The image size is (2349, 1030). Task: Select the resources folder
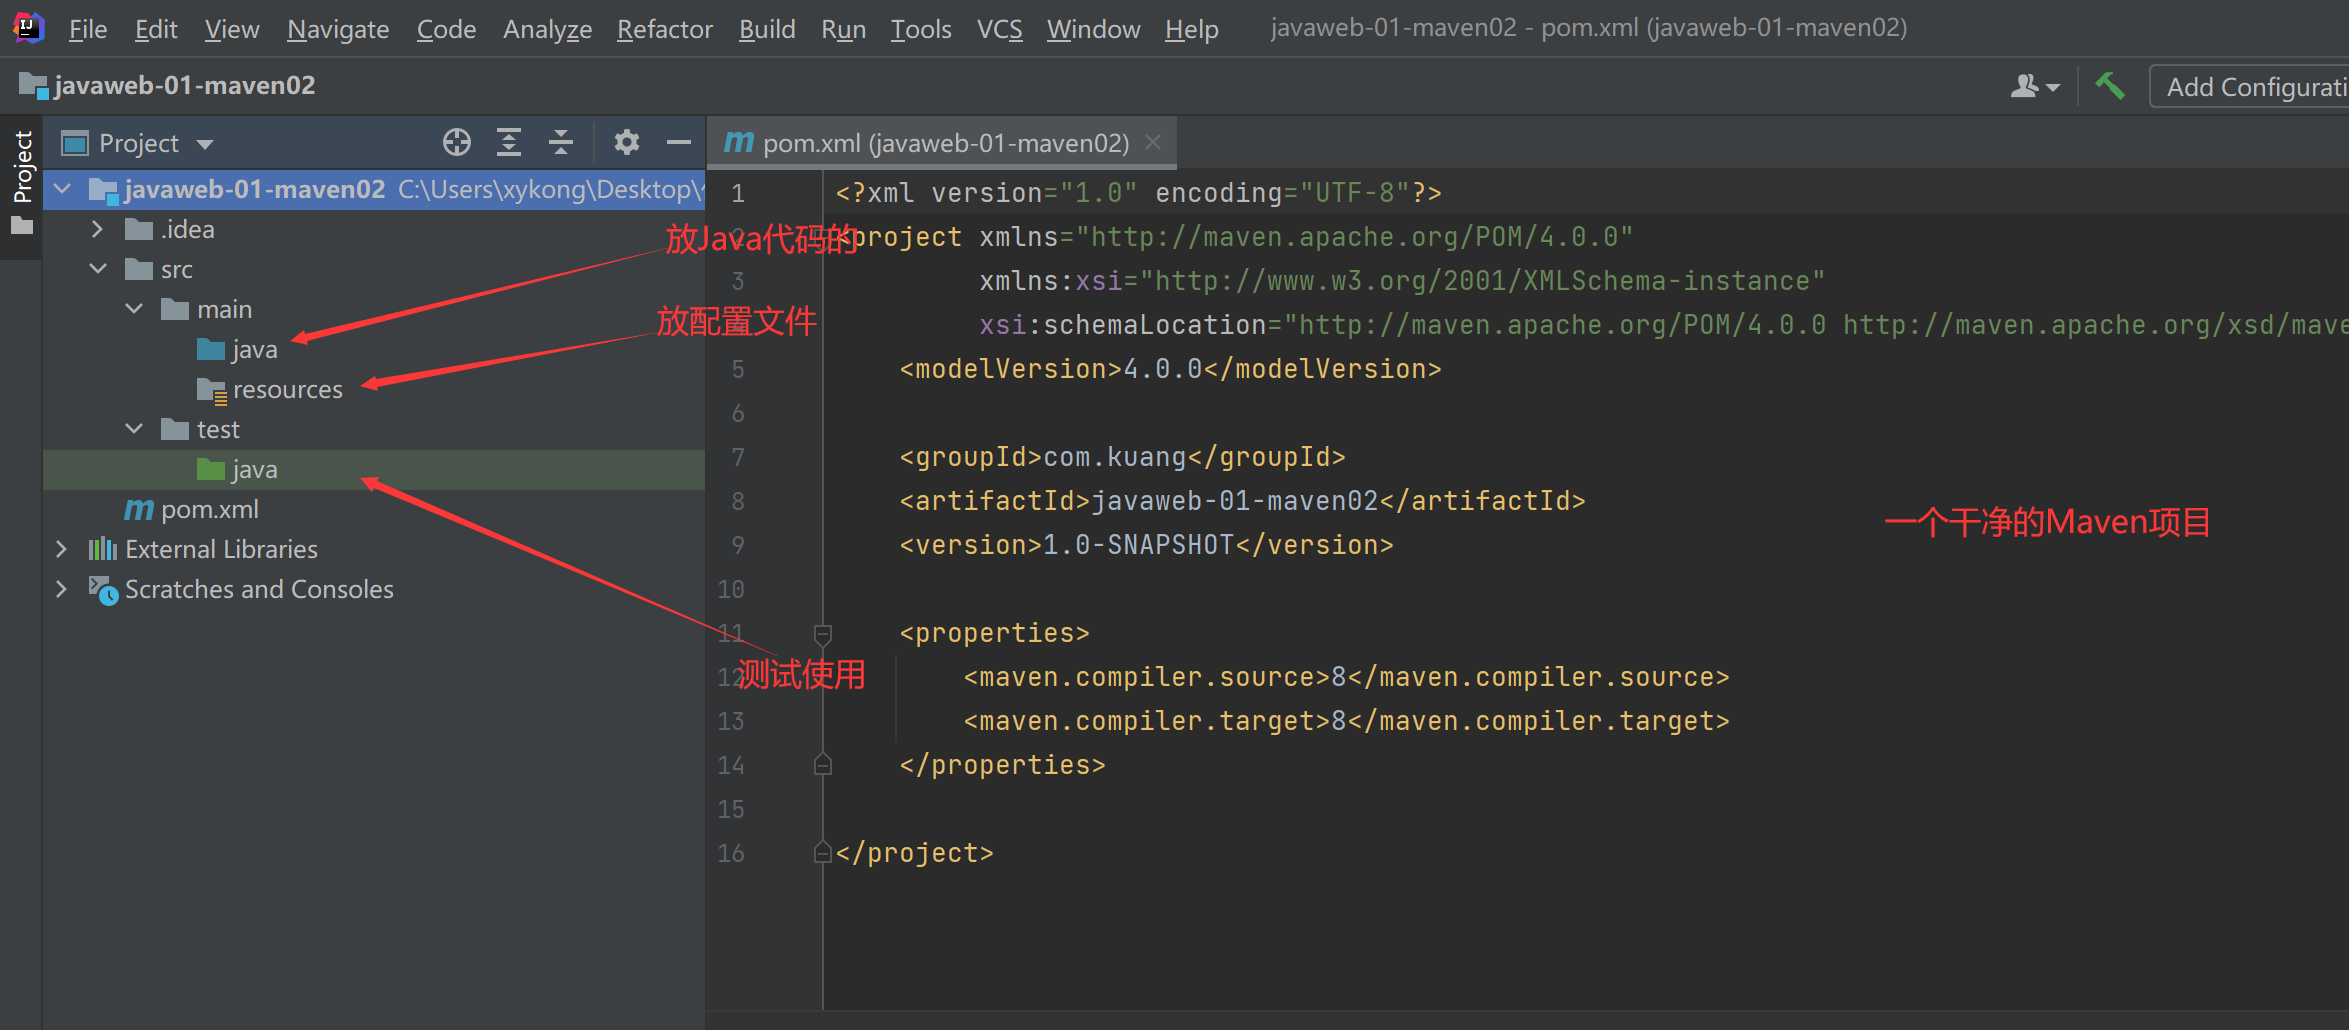click(270, 389)
